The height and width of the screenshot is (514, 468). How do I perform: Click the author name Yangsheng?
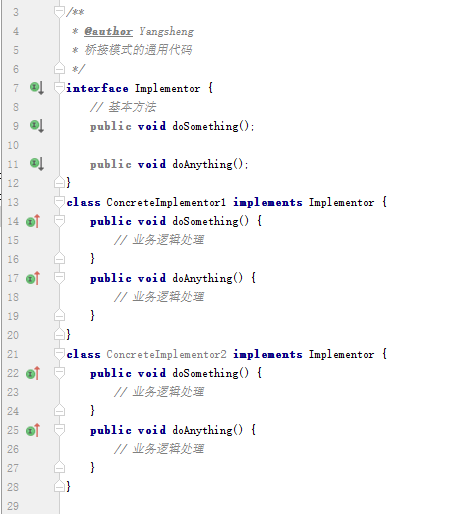(166, 31)
